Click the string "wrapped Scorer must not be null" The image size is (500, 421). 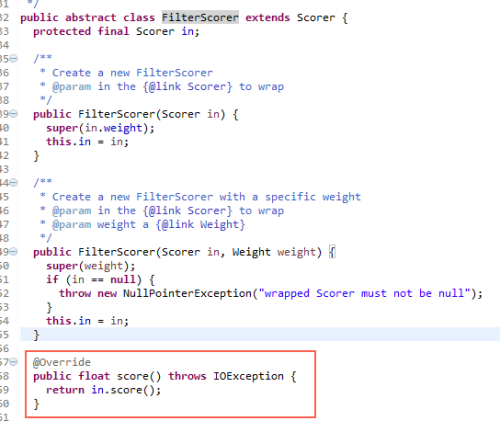(x=364, y=293)
